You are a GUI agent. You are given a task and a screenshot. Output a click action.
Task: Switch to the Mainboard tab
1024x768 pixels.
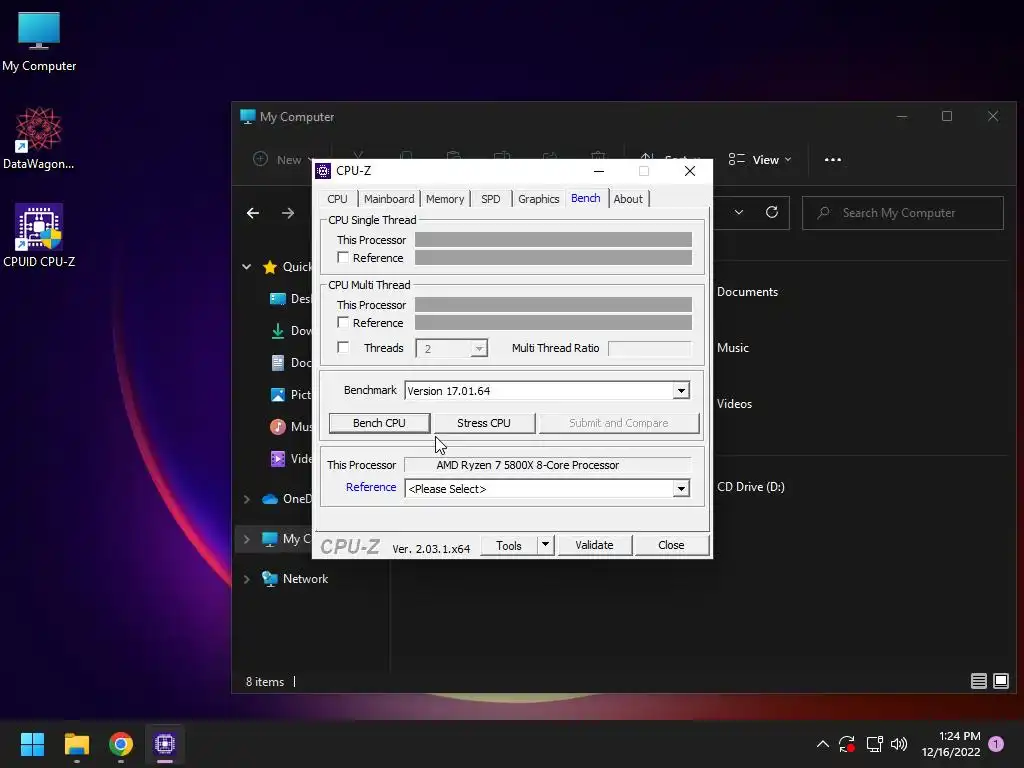click(x=389, y=199)
